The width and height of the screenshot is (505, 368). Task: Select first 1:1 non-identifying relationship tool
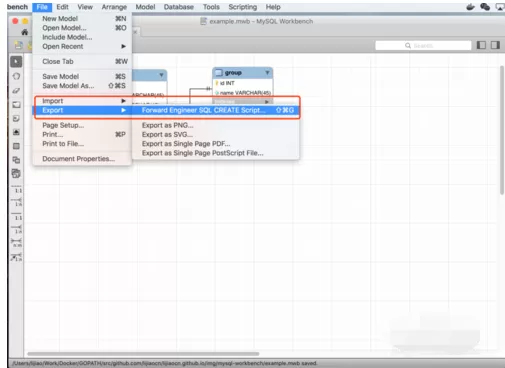(x=17, y=189)
